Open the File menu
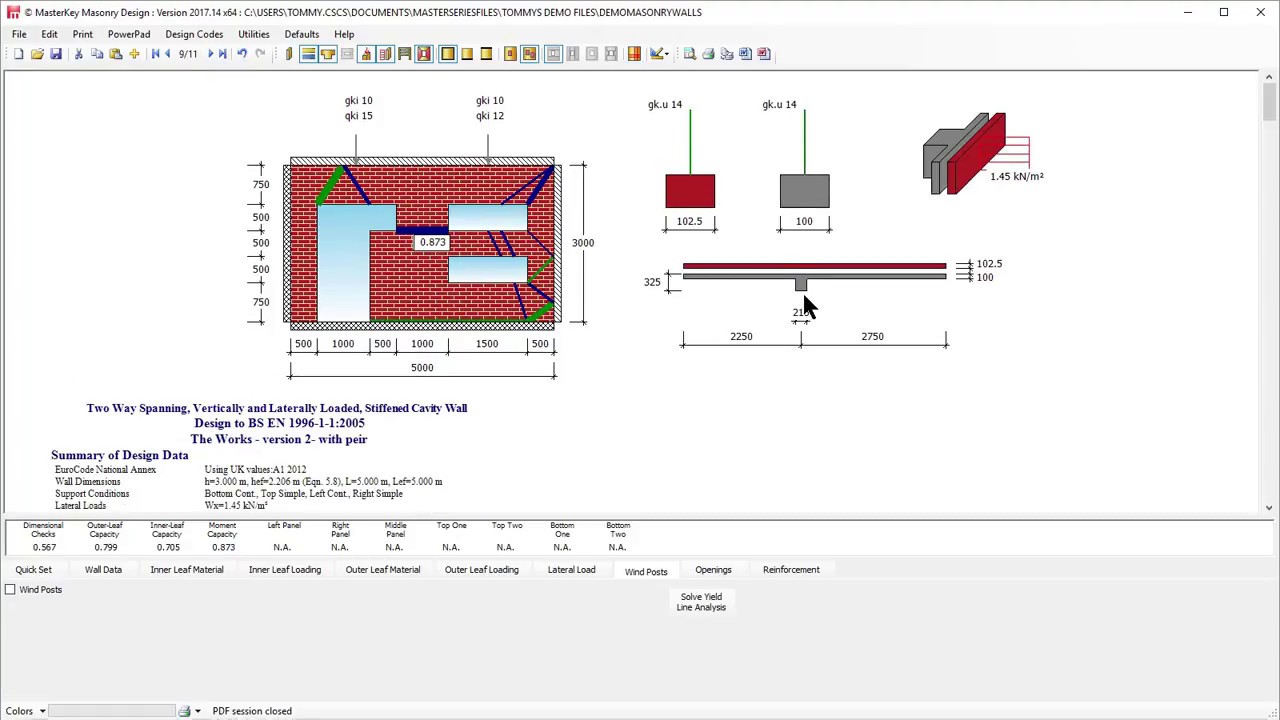Viewport: 1280px width, 720px height. point(19,34)
